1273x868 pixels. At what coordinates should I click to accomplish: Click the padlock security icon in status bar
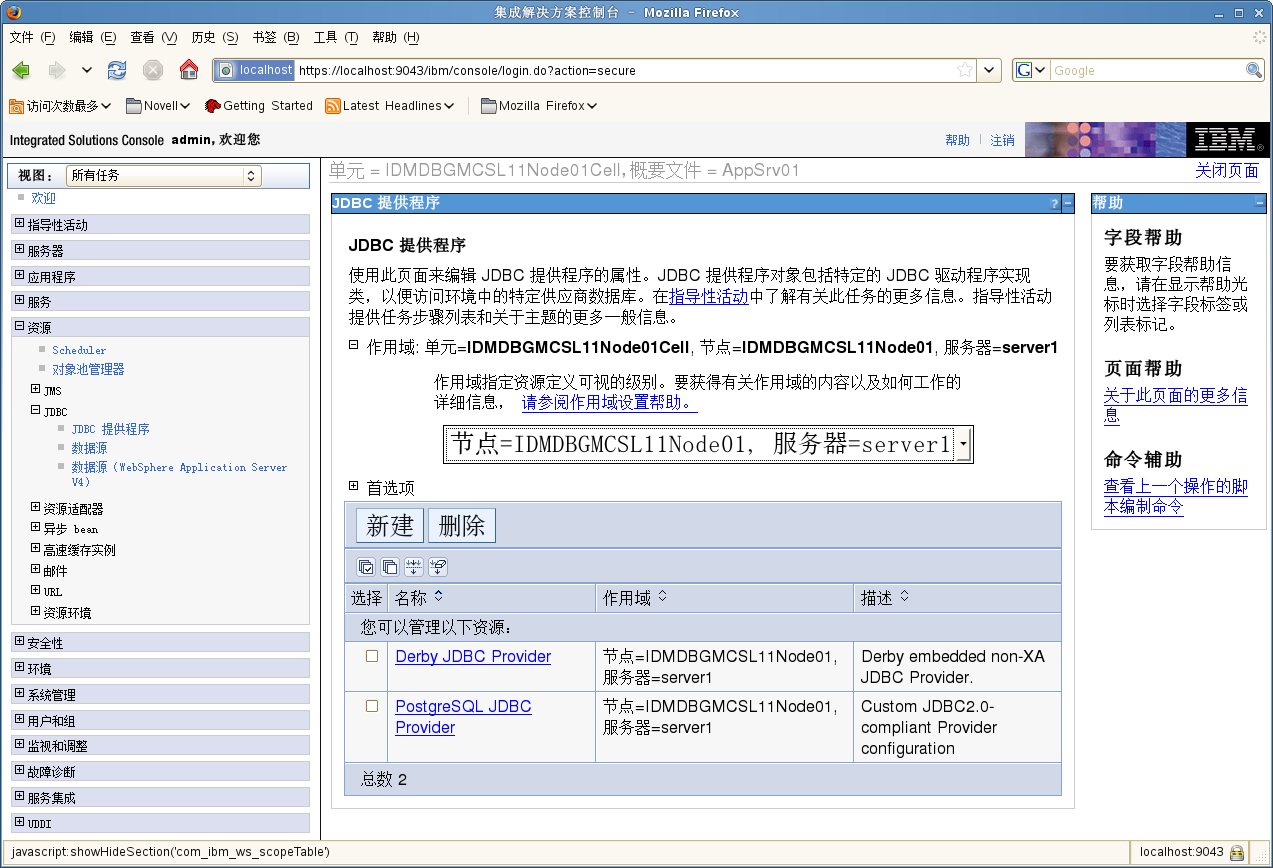click(x=1237, y=852)
